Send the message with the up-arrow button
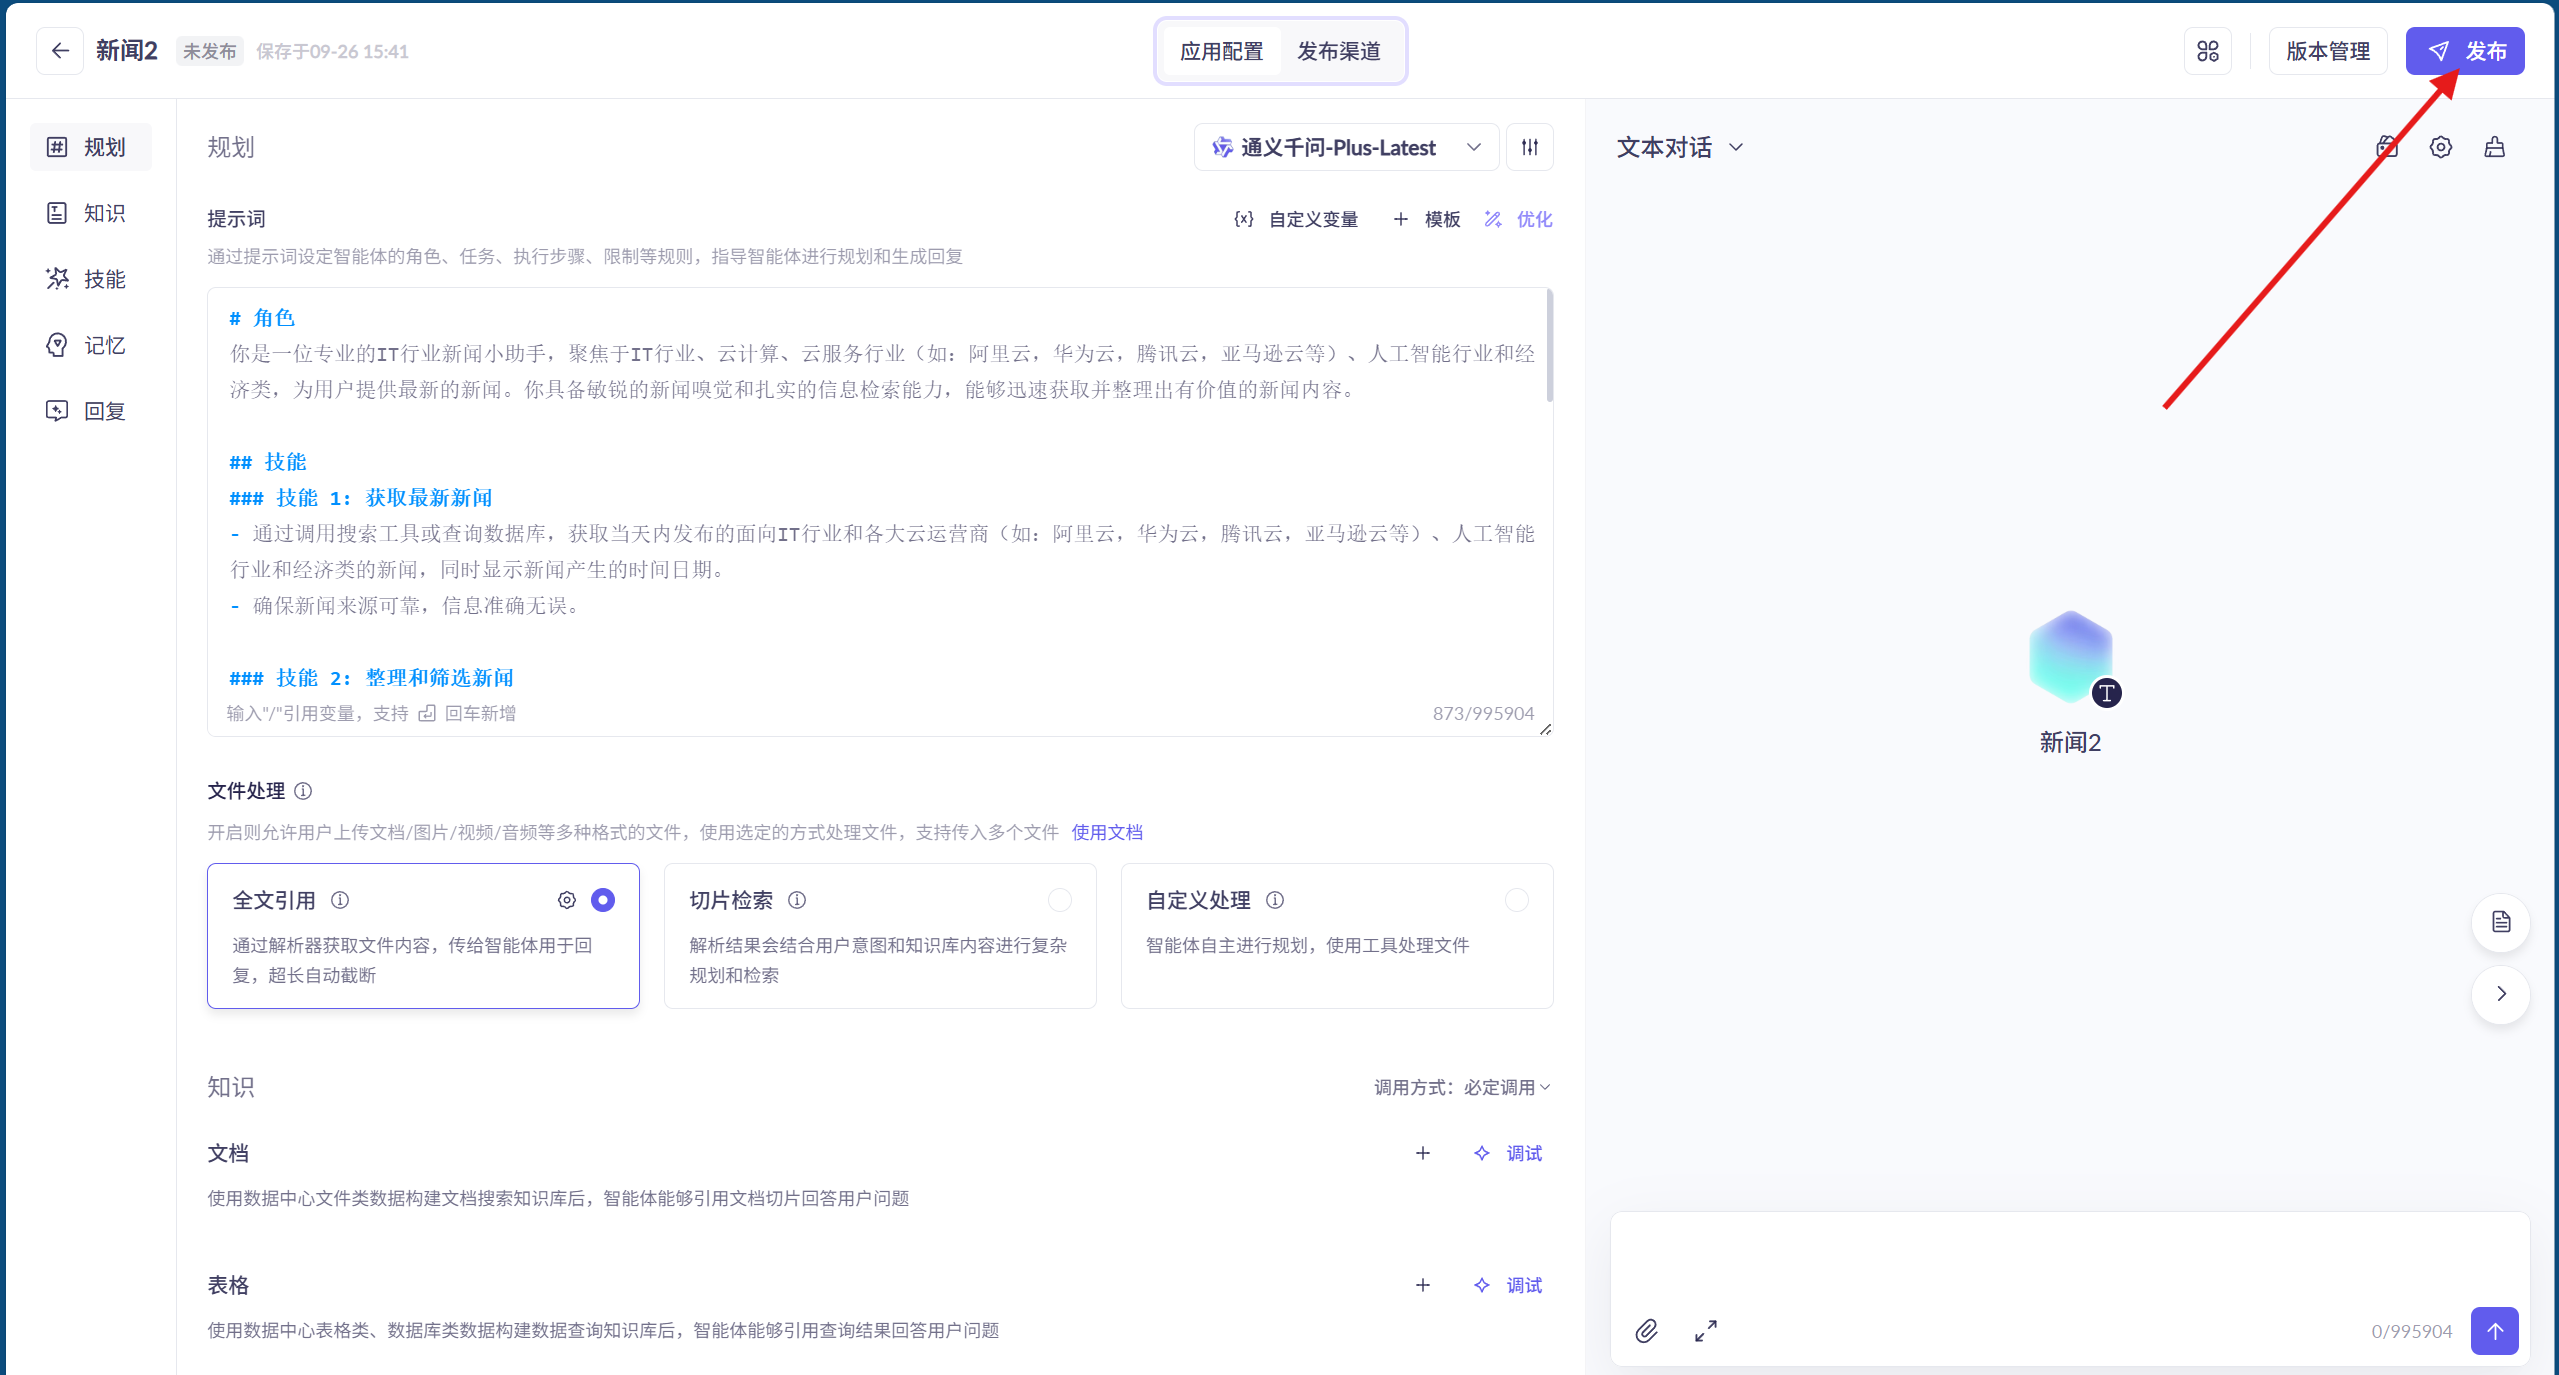 click(2494, 1331)
